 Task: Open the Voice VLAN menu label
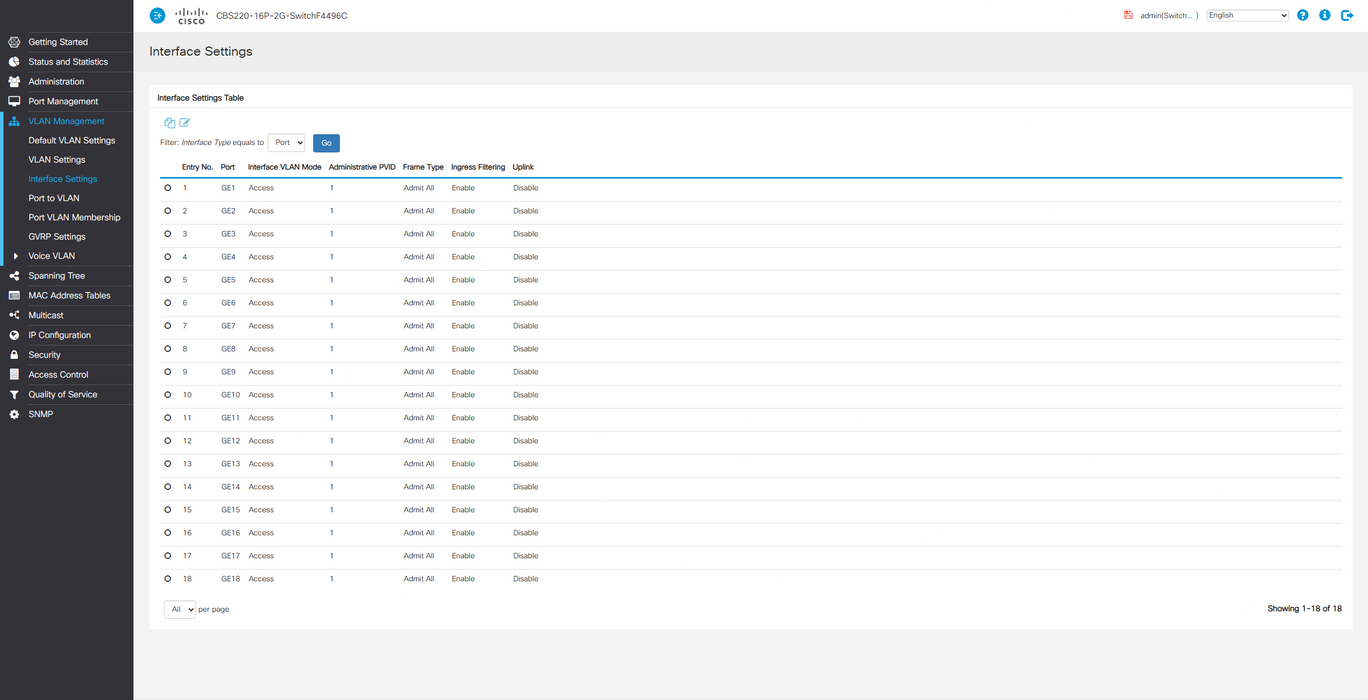(52, 256)
